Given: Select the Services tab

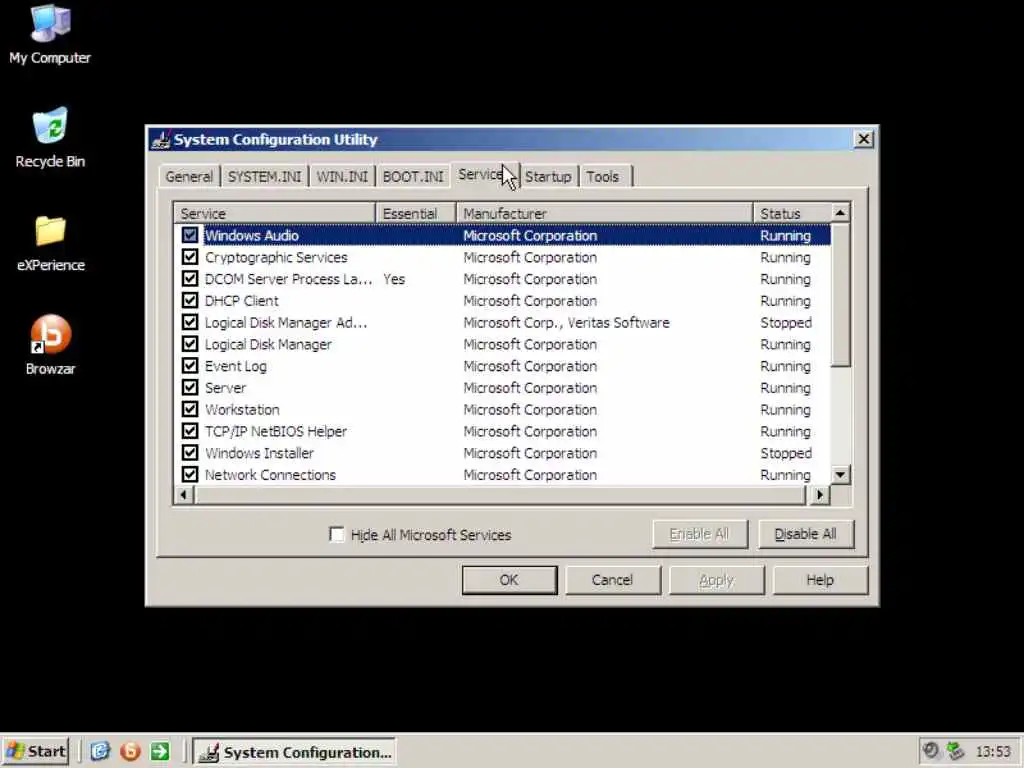Looking at the screenshot, I should click(x=484, y=174).
